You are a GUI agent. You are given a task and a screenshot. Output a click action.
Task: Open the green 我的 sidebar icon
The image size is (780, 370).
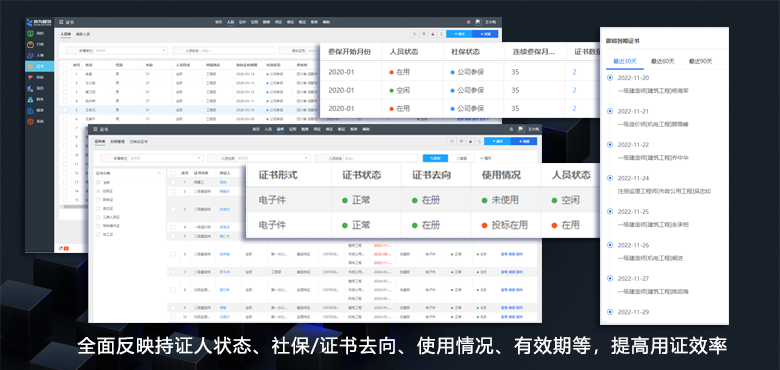tap(31, 33)
